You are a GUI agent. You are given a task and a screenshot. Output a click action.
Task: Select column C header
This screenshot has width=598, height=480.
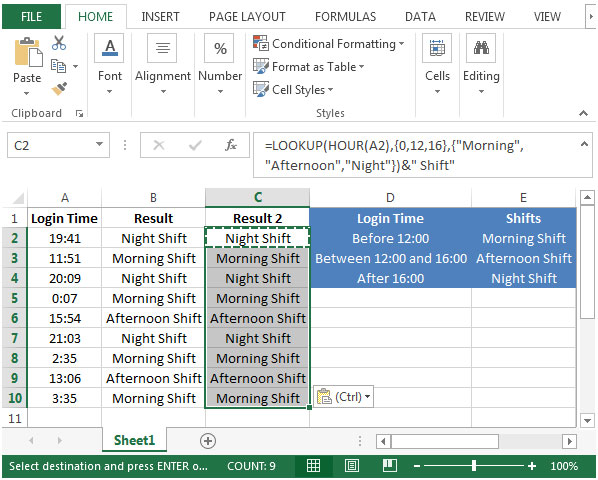pyautogui.click(x=257, y=197)
